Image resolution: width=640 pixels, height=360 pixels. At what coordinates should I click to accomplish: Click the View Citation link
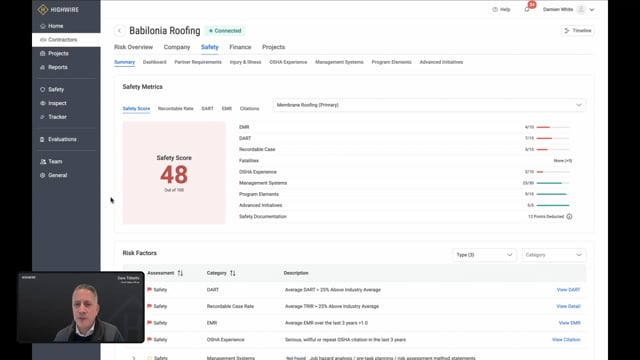pos(566,340)
